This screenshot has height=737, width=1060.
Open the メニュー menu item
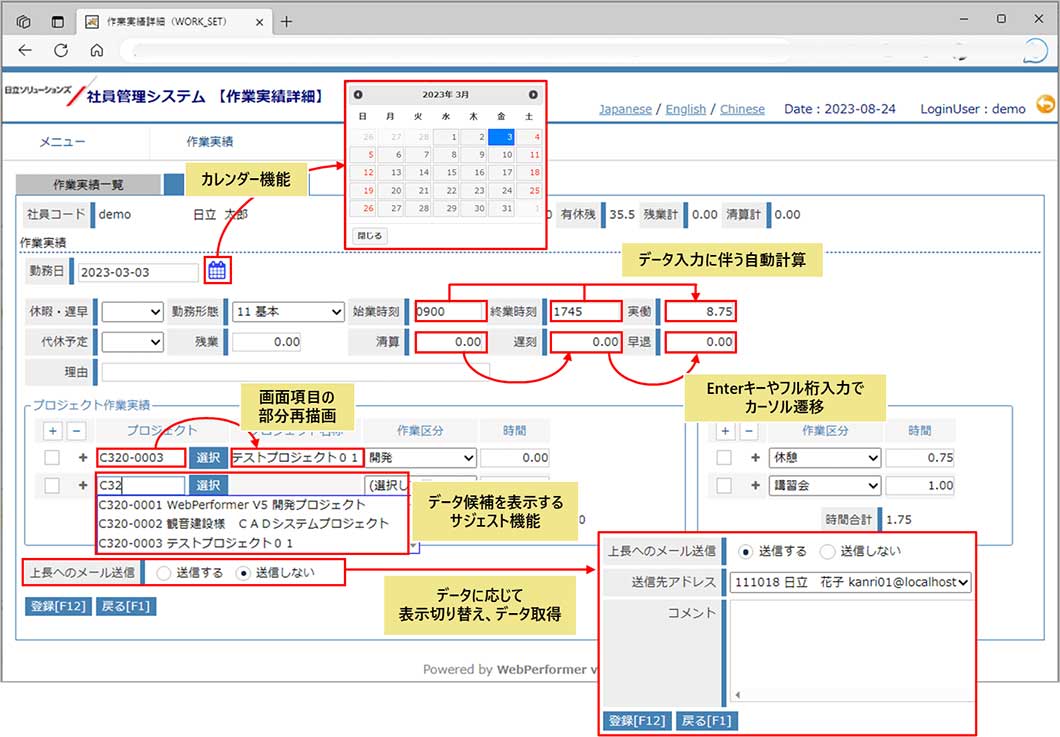click(62, 142)
